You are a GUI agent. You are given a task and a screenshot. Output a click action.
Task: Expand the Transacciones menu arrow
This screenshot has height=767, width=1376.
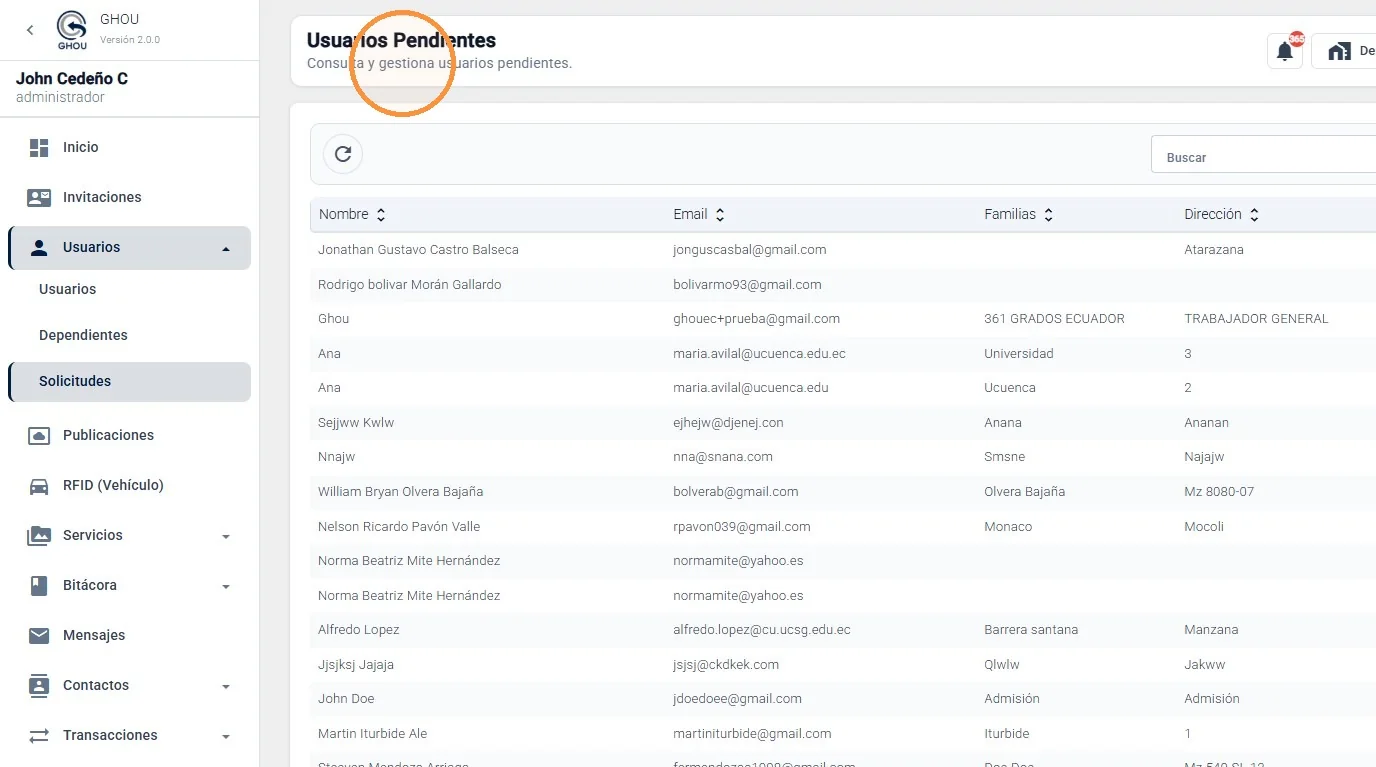226,737
